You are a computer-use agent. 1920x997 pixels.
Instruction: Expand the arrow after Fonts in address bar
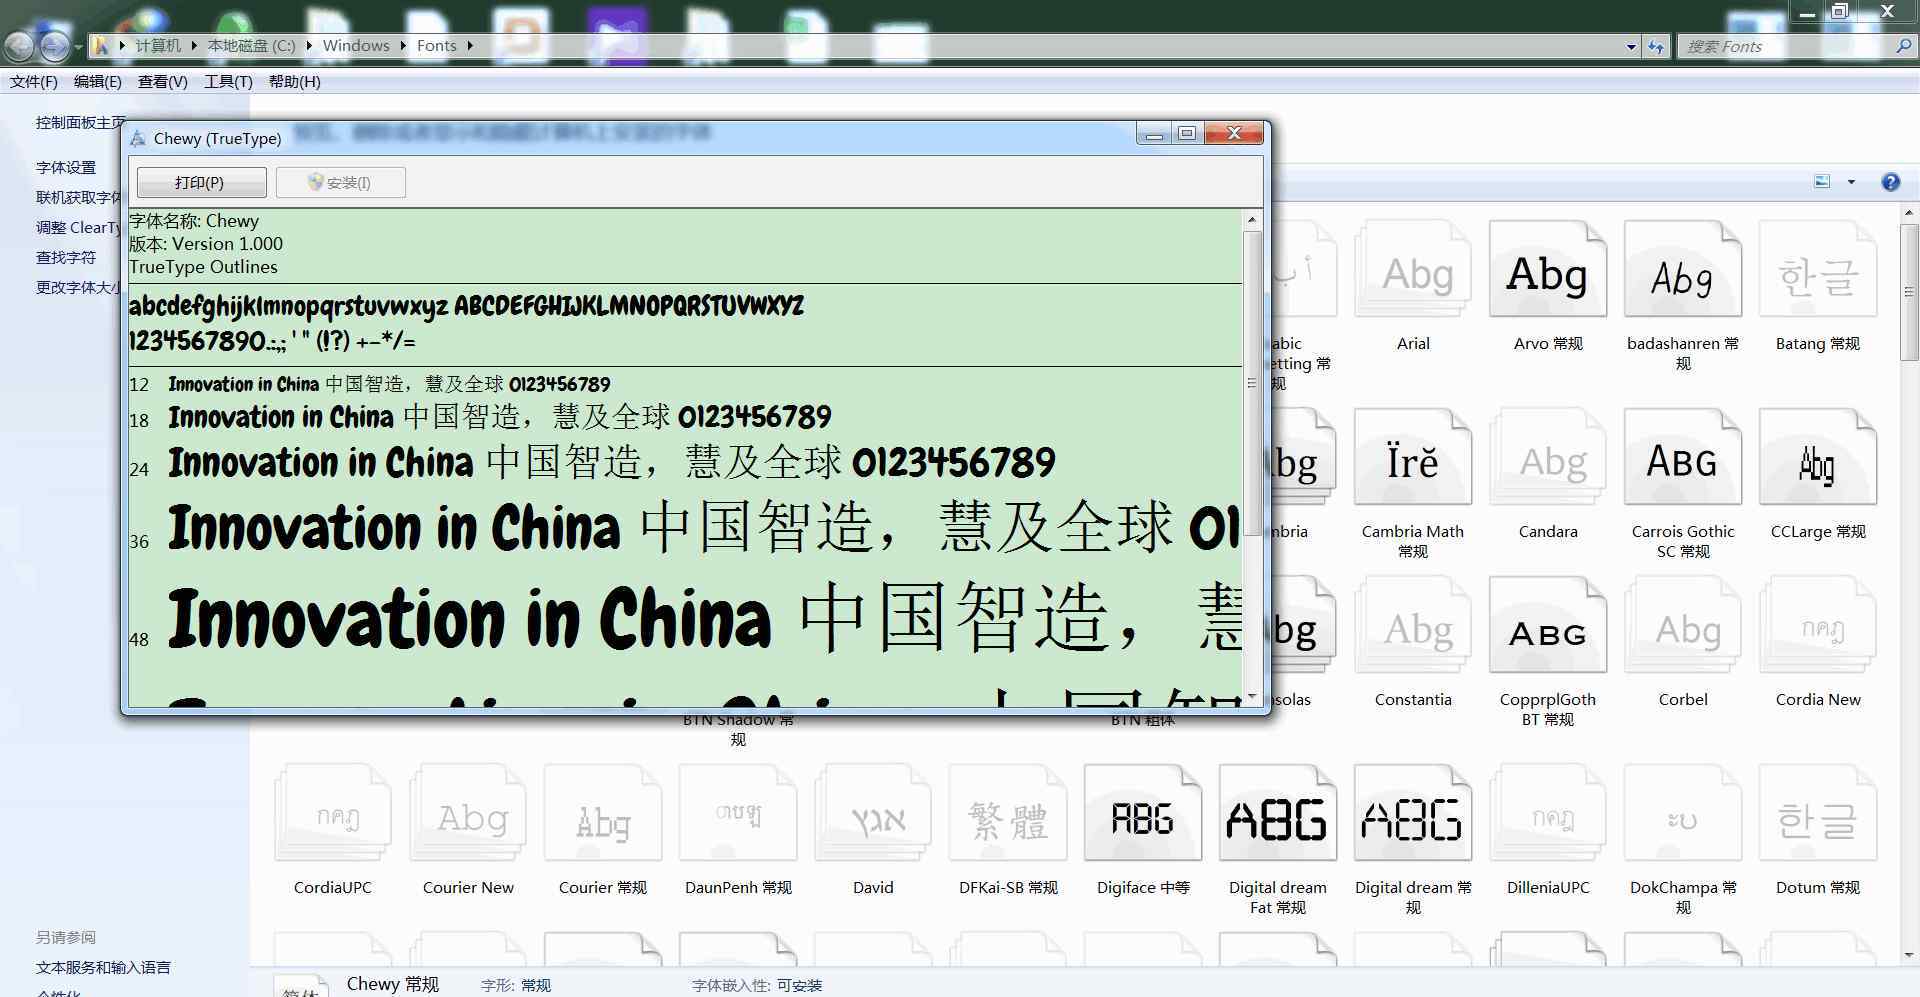[469, 46]
